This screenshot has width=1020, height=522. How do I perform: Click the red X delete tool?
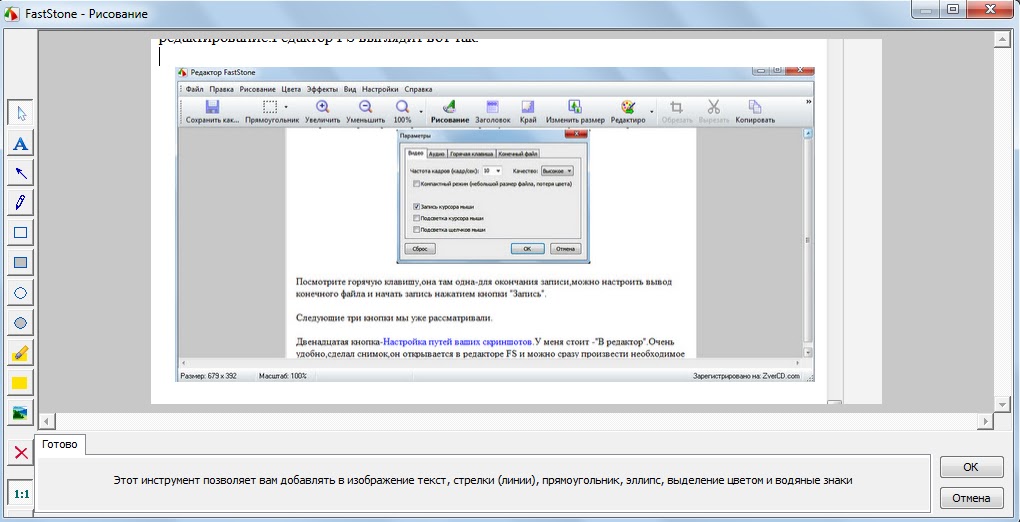pos(21,453)
